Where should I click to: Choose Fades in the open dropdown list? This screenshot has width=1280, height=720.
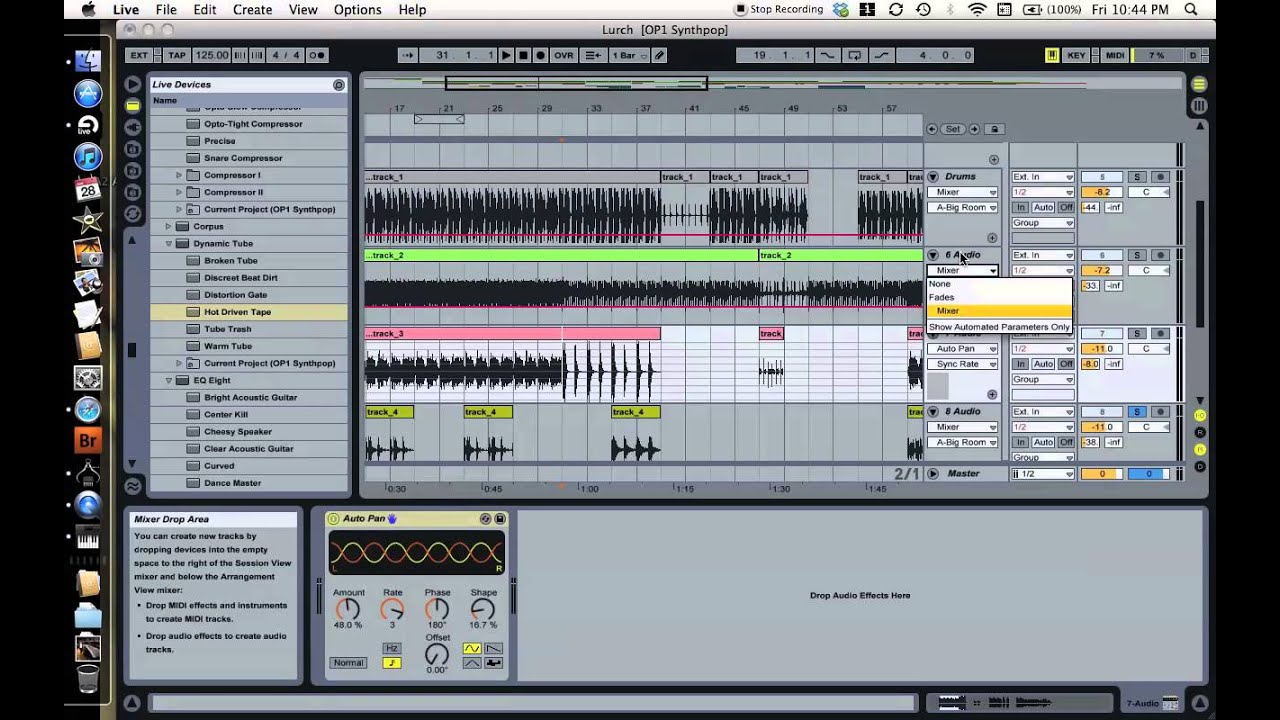pos(999,297)
